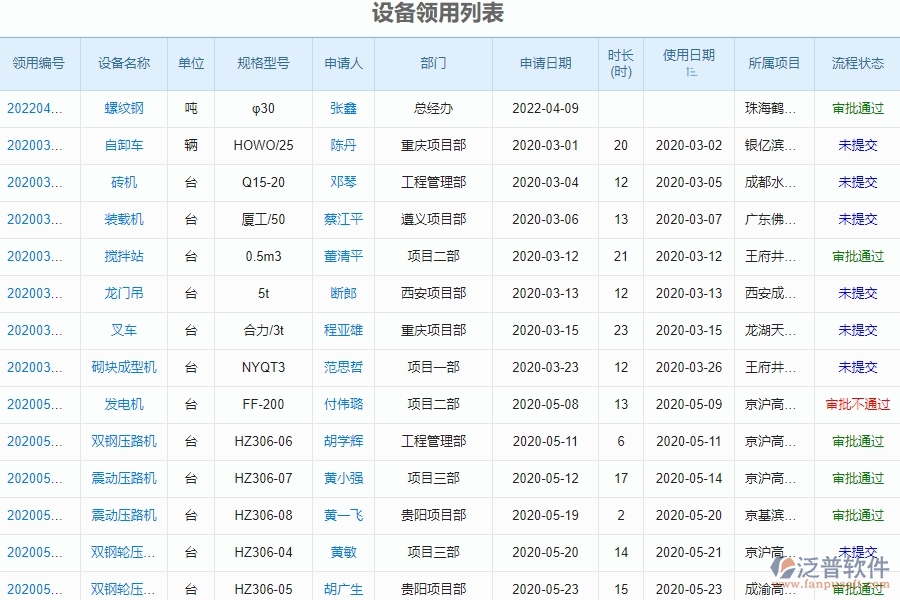Open equipment 叉车 details

pos(124,330)
